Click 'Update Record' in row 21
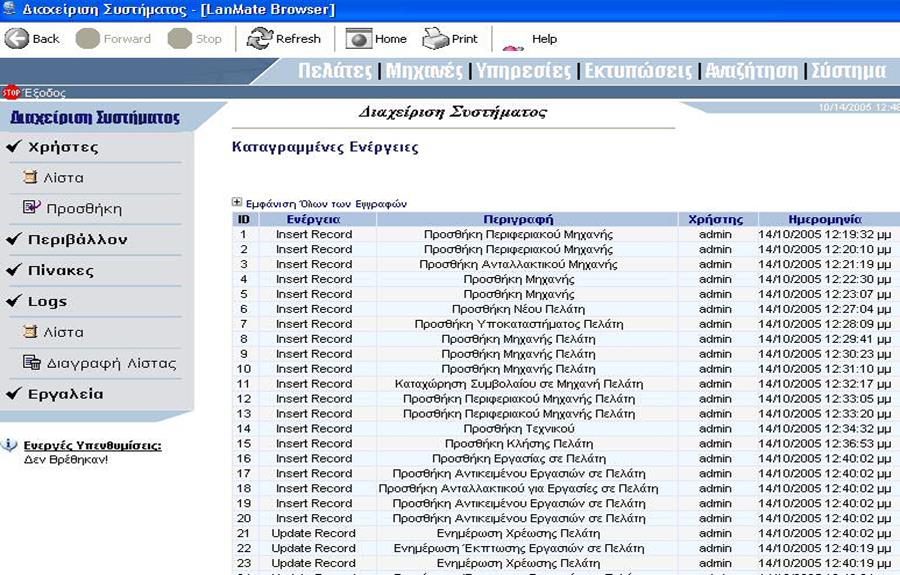This screenshot has height=575, width=900. (313, 533)
